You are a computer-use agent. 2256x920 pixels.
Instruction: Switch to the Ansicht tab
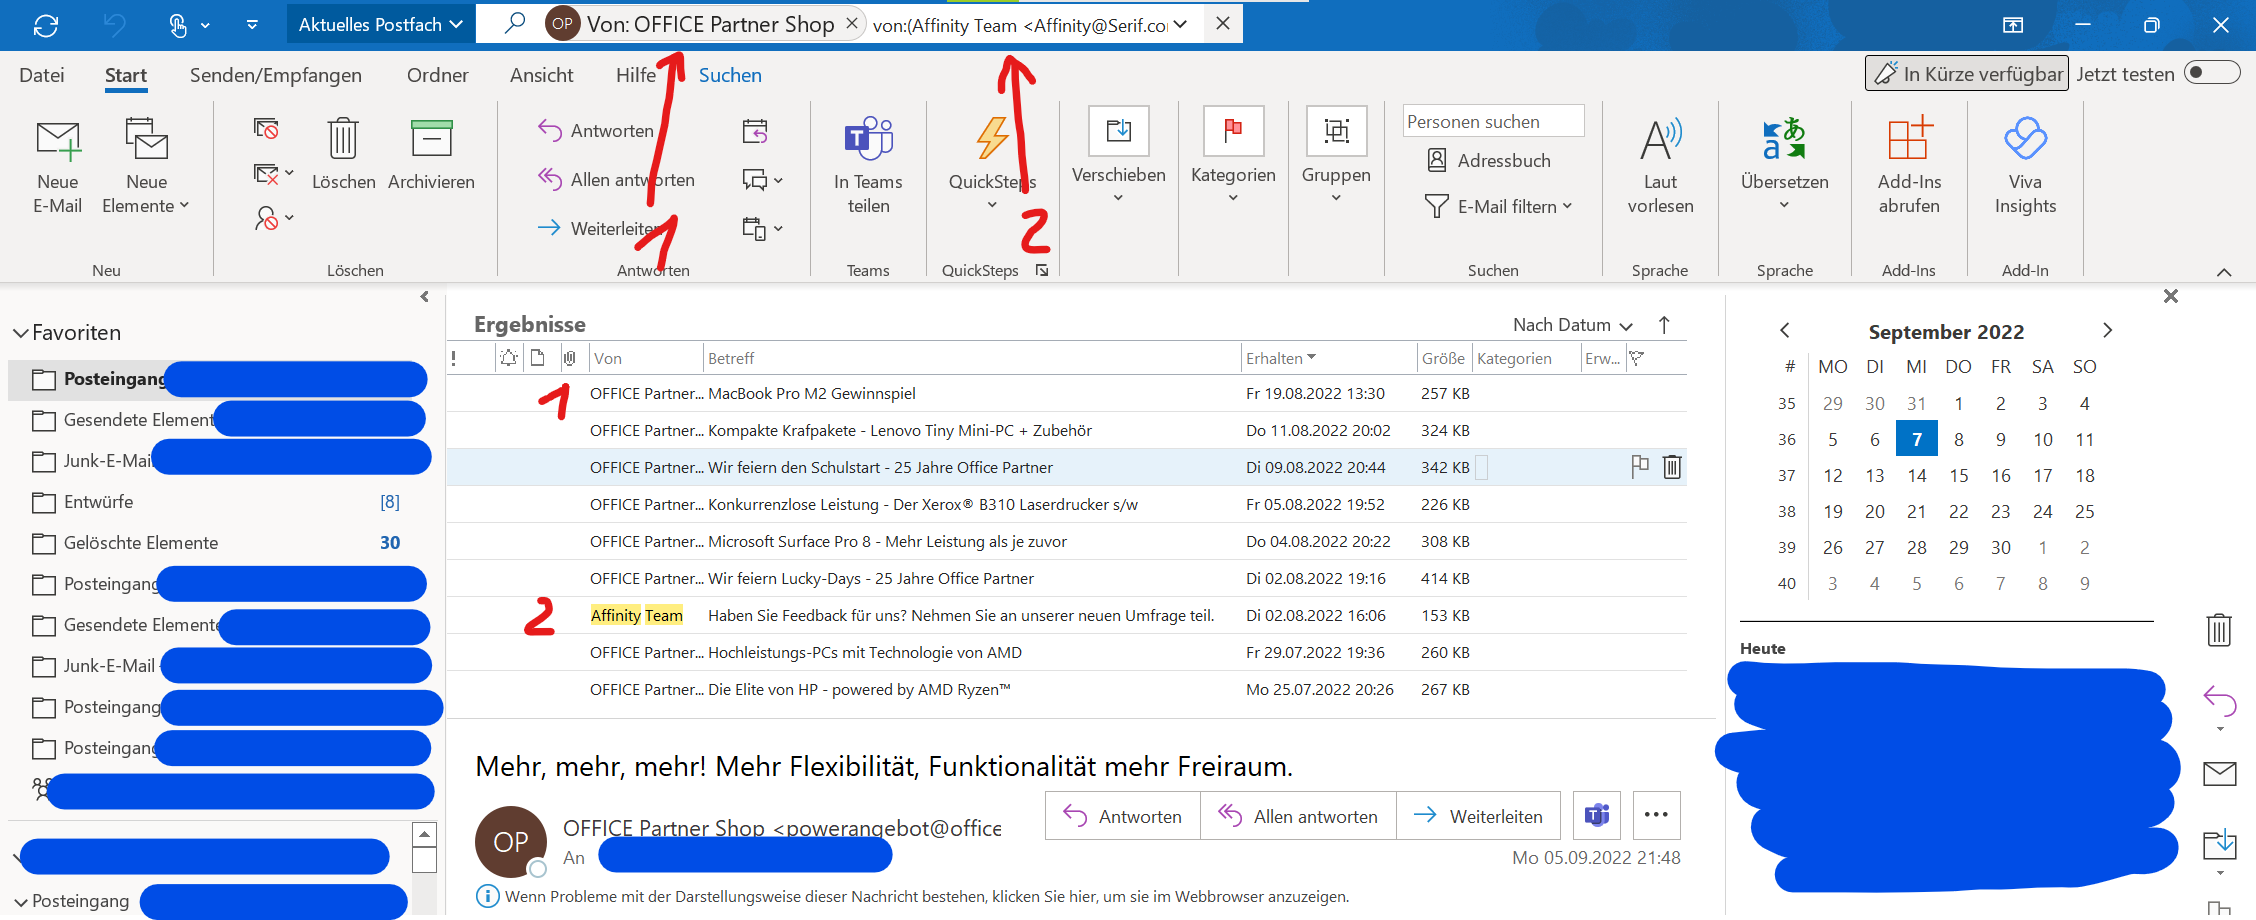(541, 75)
